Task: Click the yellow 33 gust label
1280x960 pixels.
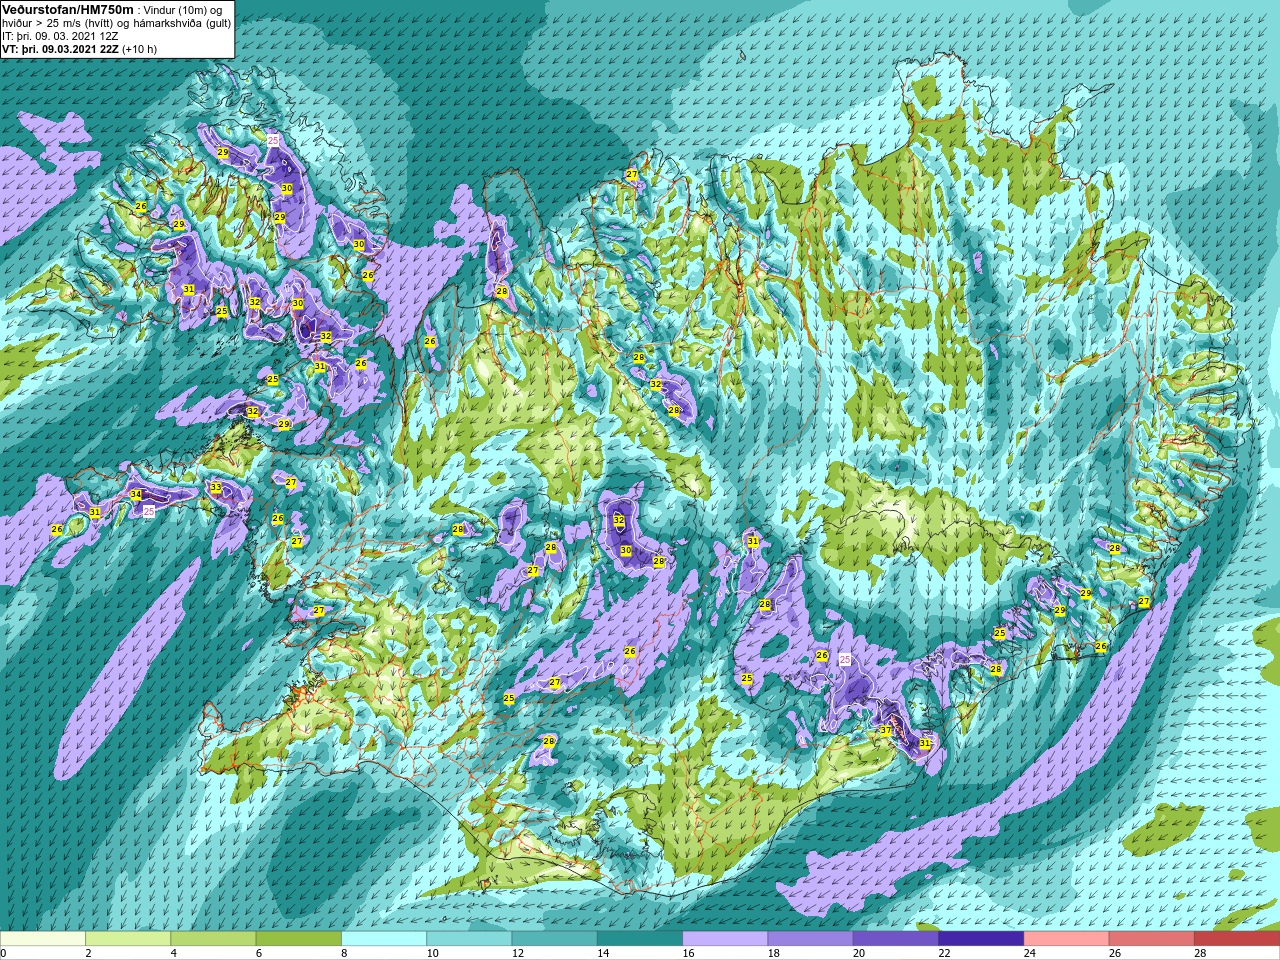Action: pyautogui.click(x=216, y=487)
